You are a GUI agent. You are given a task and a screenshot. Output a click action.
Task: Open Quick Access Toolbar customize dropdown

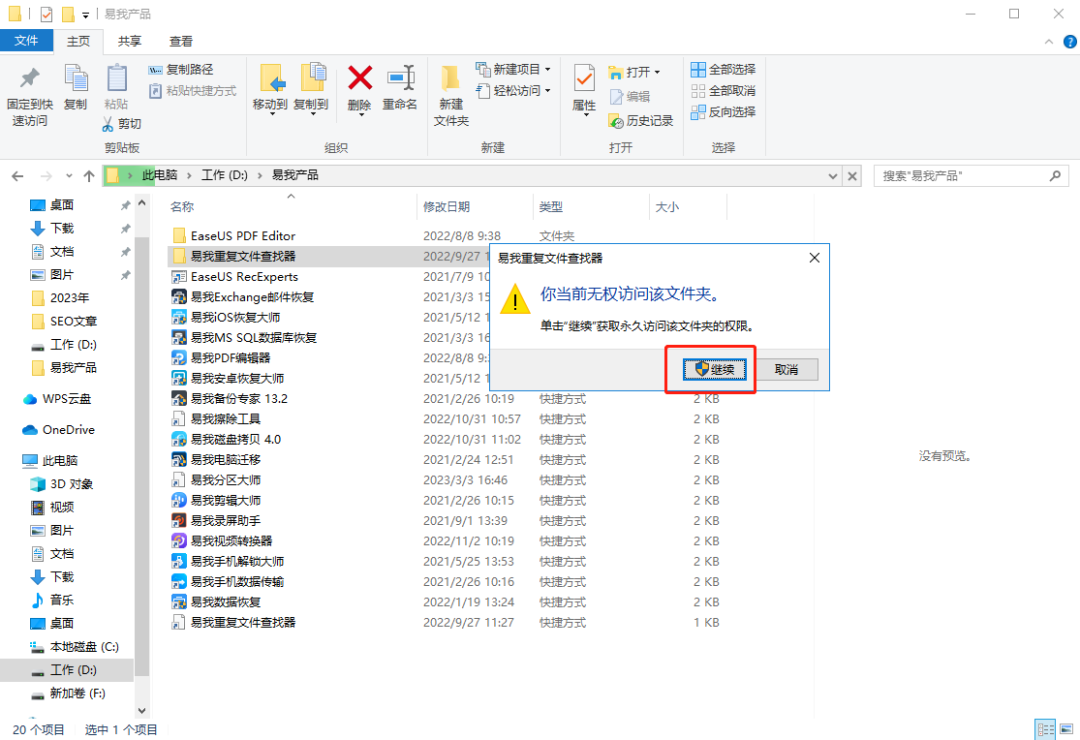86,14
